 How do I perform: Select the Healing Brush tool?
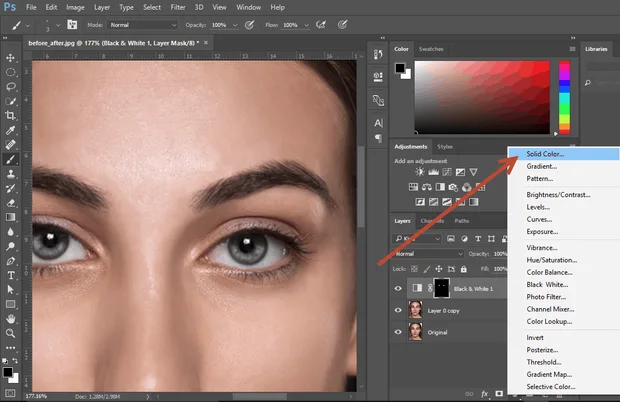tap(11, 144)
